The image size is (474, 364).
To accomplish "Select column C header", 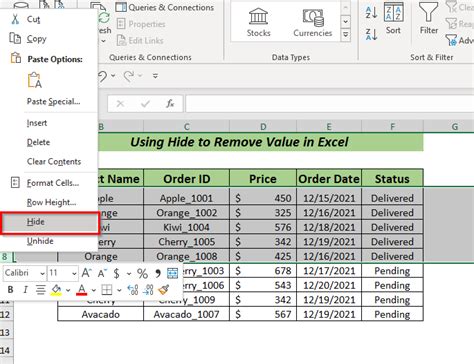I will tap(187, 127).
